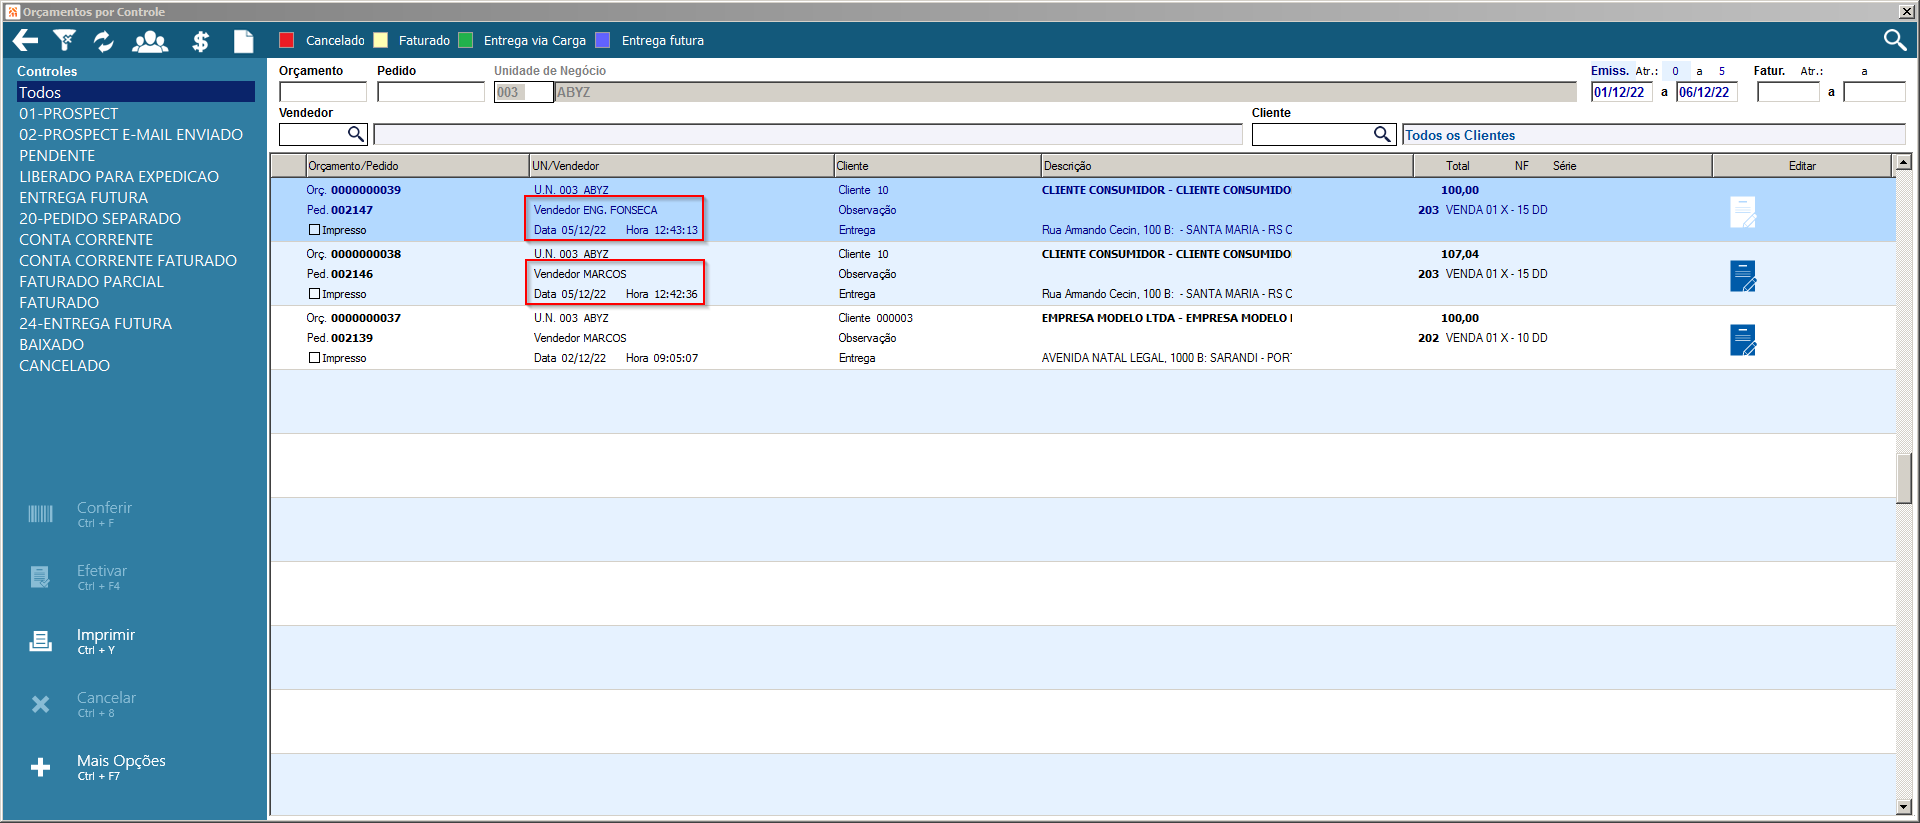Screen dimensions: 1920x823
Task: Open Cliente lookup magnifier
Action: (1382, 134)
